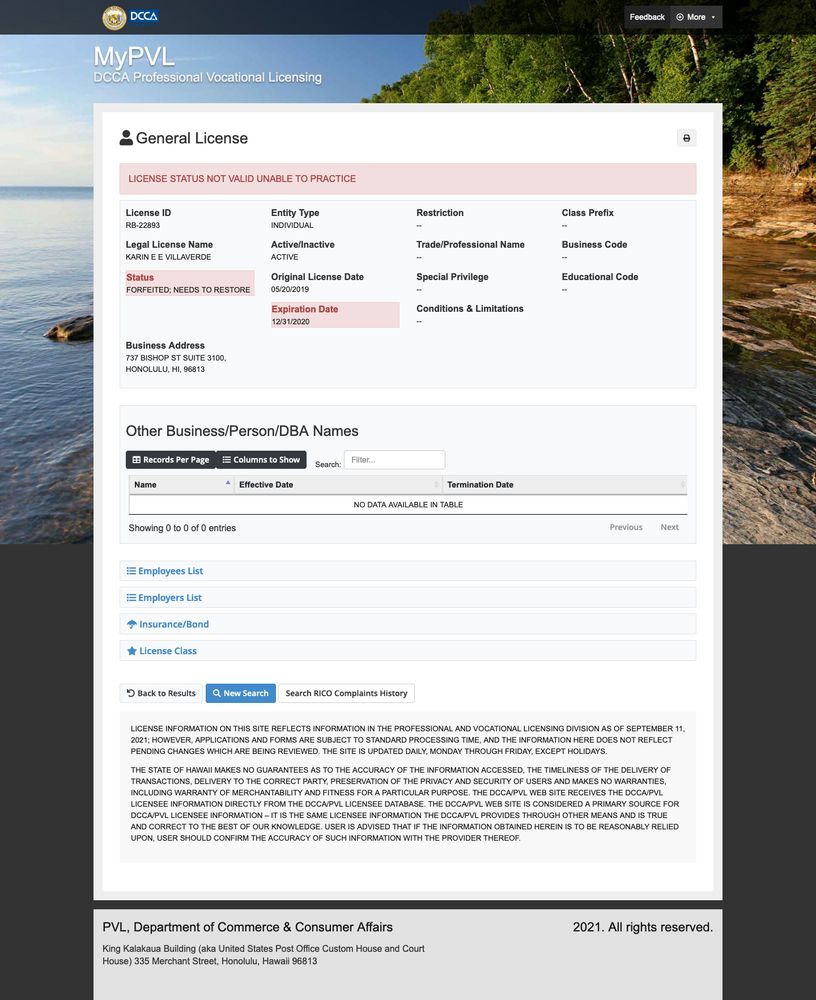The height and width of the screenshot is (1000, 816).
Task: Click the DCCA logo in header
Action: coord(143,17)
